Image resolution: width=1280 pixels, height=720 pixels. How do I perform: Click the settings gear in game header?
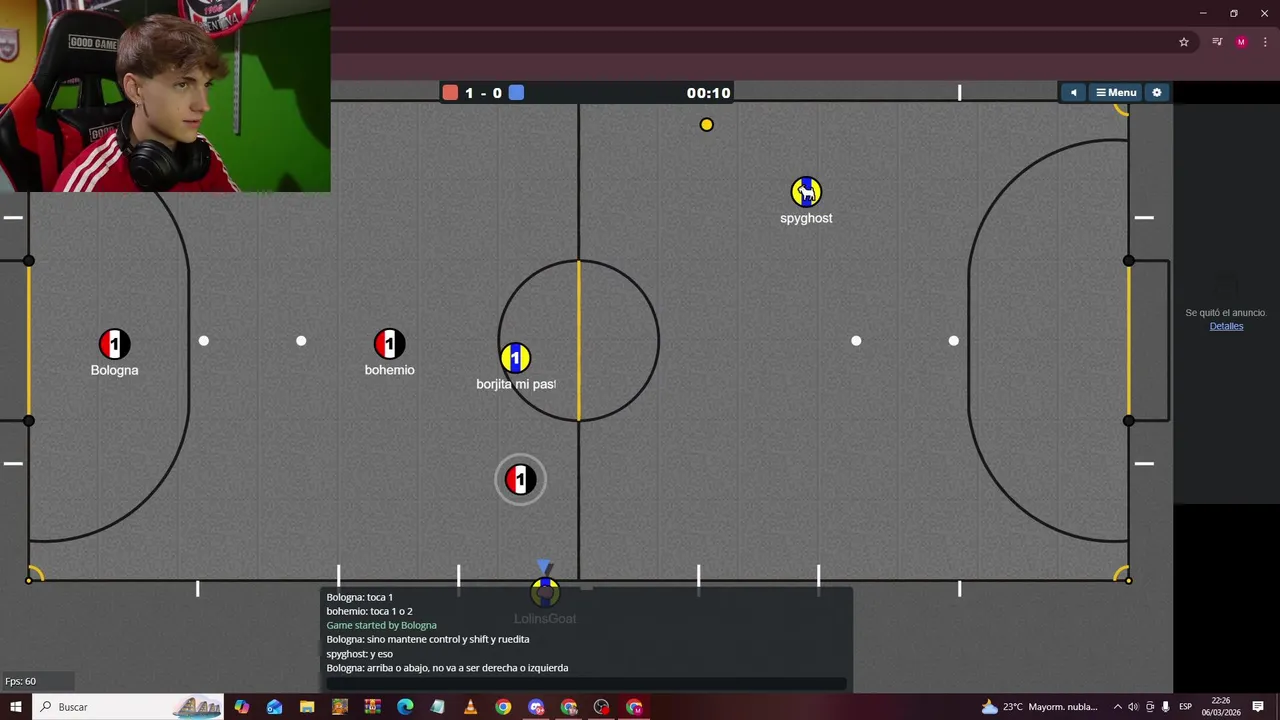(x=1157, y=93)
